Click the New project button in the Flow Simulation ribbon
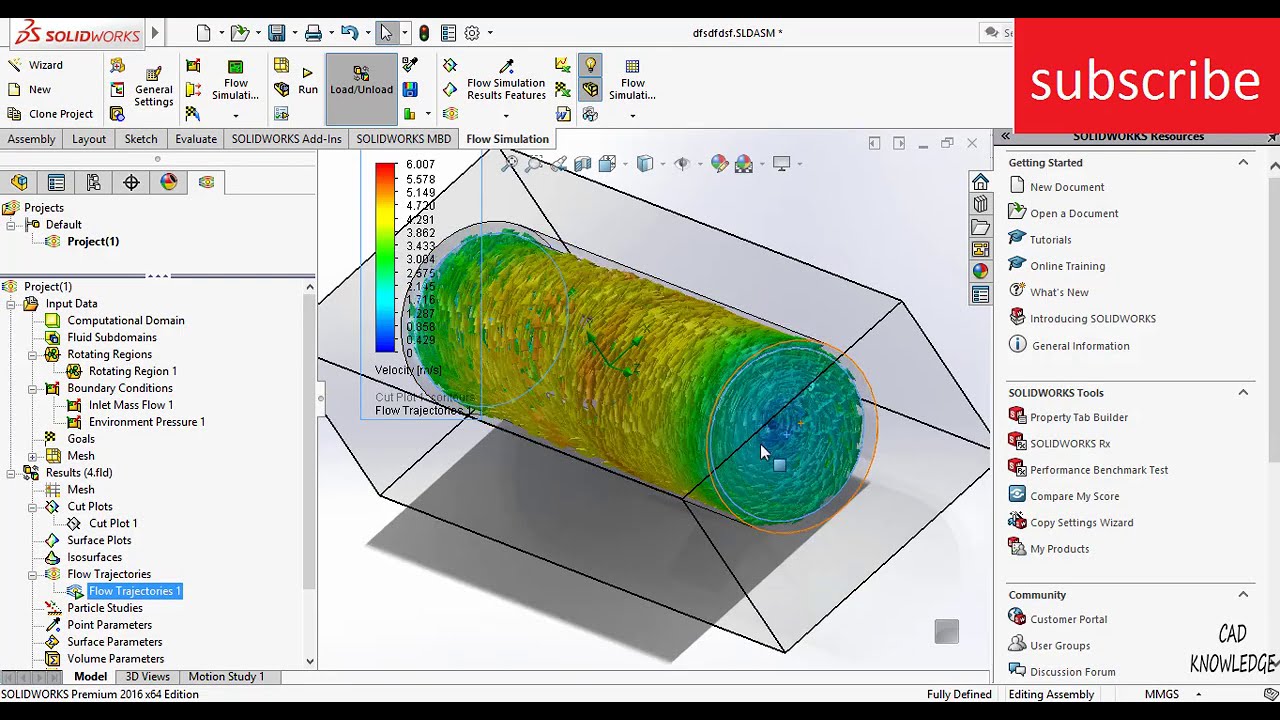This screenshot has width=1280, height=720. pyautogui.click(x=29, y=89)
